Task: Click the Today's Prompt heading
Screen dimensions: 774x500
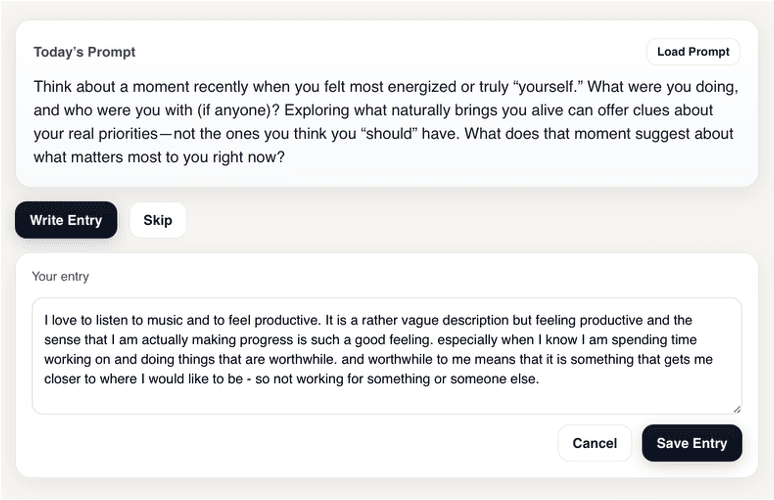Action: (x=84, y=52)
